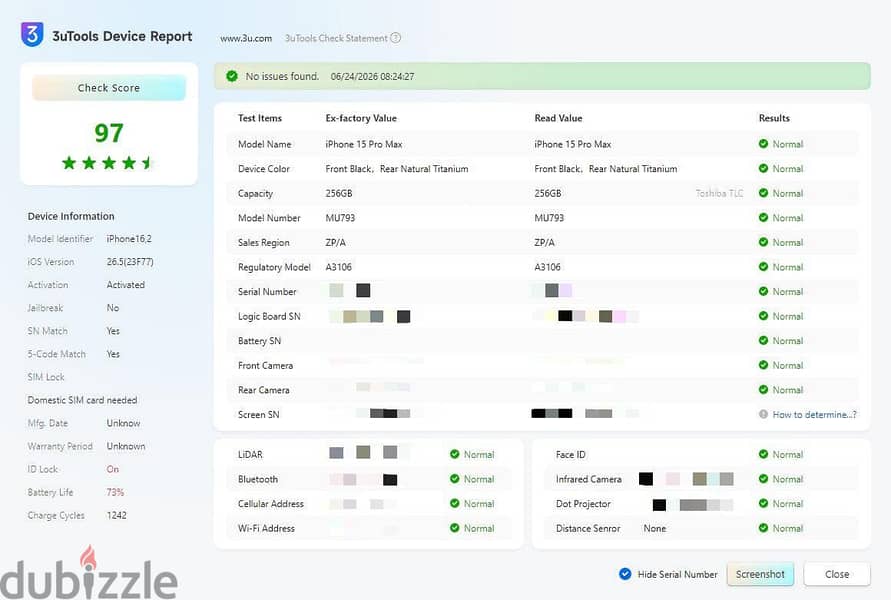Click the Normal check icon for Battery SN
This screenshot has width=891, height=600.
[763, 340]
